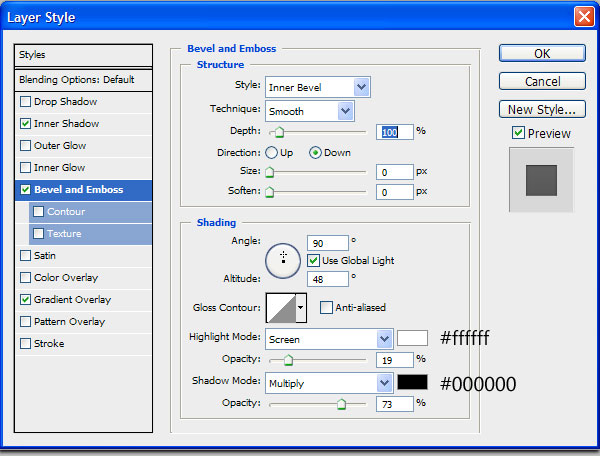Enable the Contour checkbox
The width and height of the screenshot is (600, 456).
(x=38, y=212)
